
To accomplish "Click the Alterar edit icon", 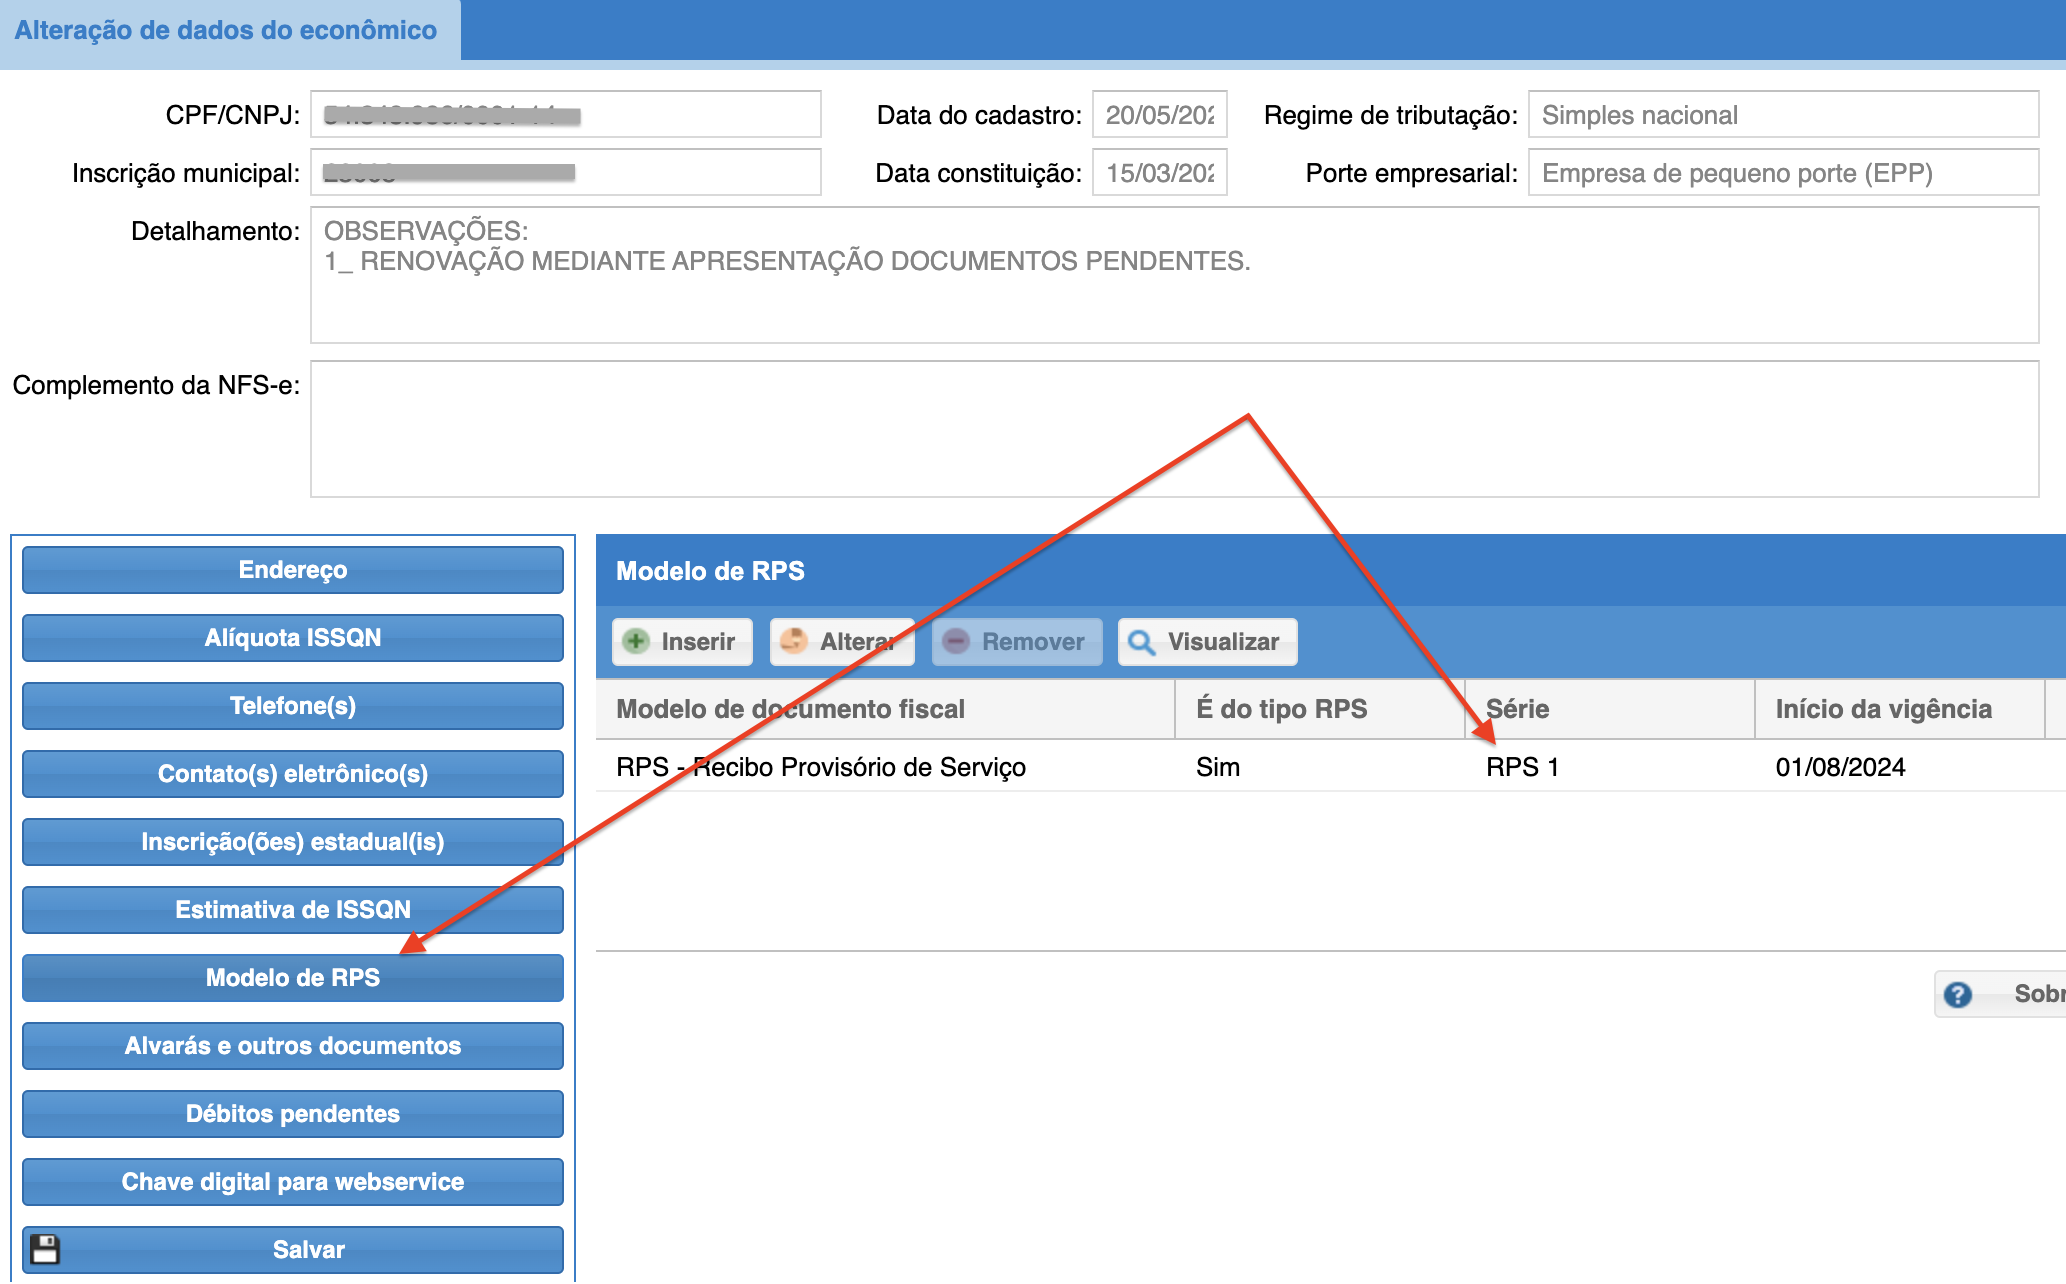I will 794,641.
